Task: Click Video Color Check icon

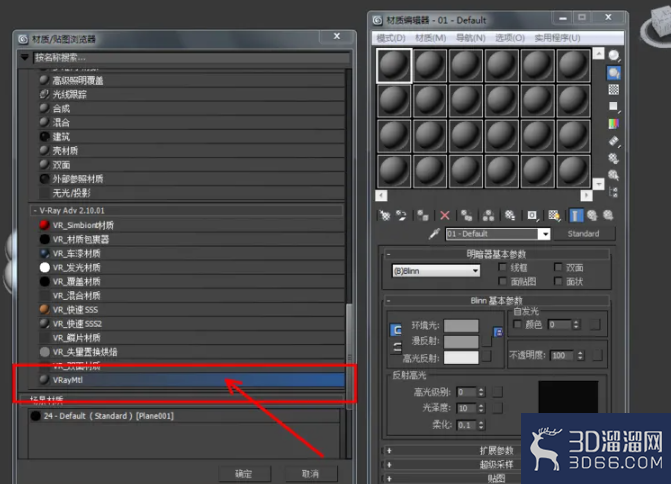Action: (x=614, y=124)
